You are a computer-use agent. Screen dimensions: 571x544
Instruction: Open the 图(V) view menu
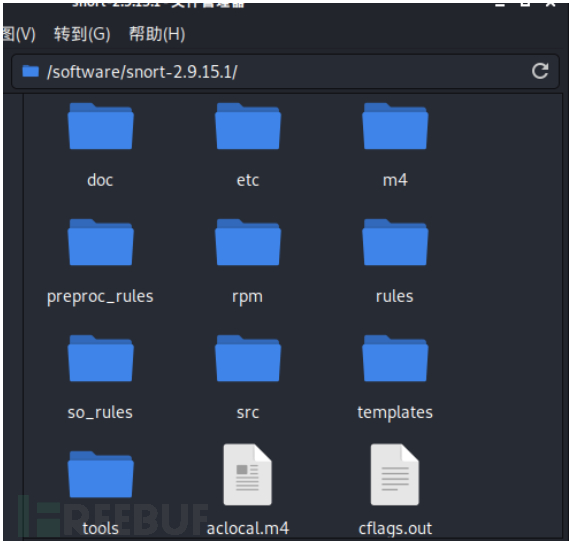point(19,35)
